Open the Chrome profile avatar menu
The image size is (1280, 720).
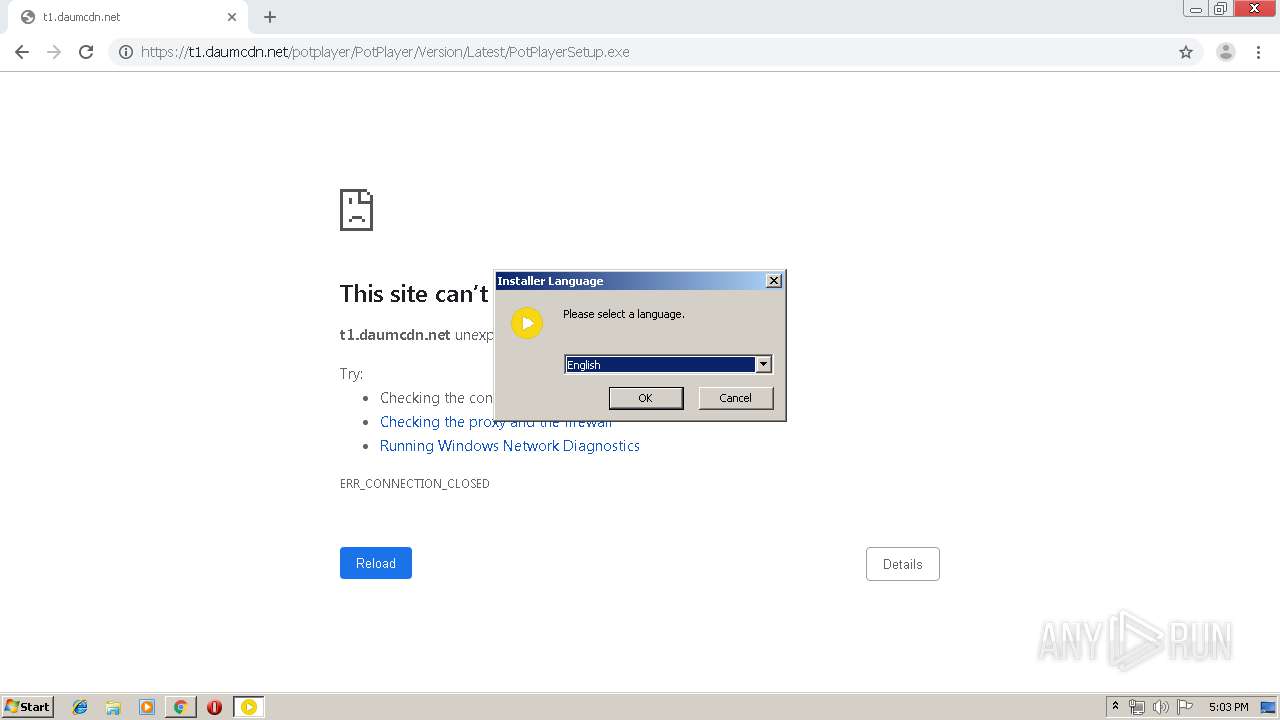point(1226,52)
